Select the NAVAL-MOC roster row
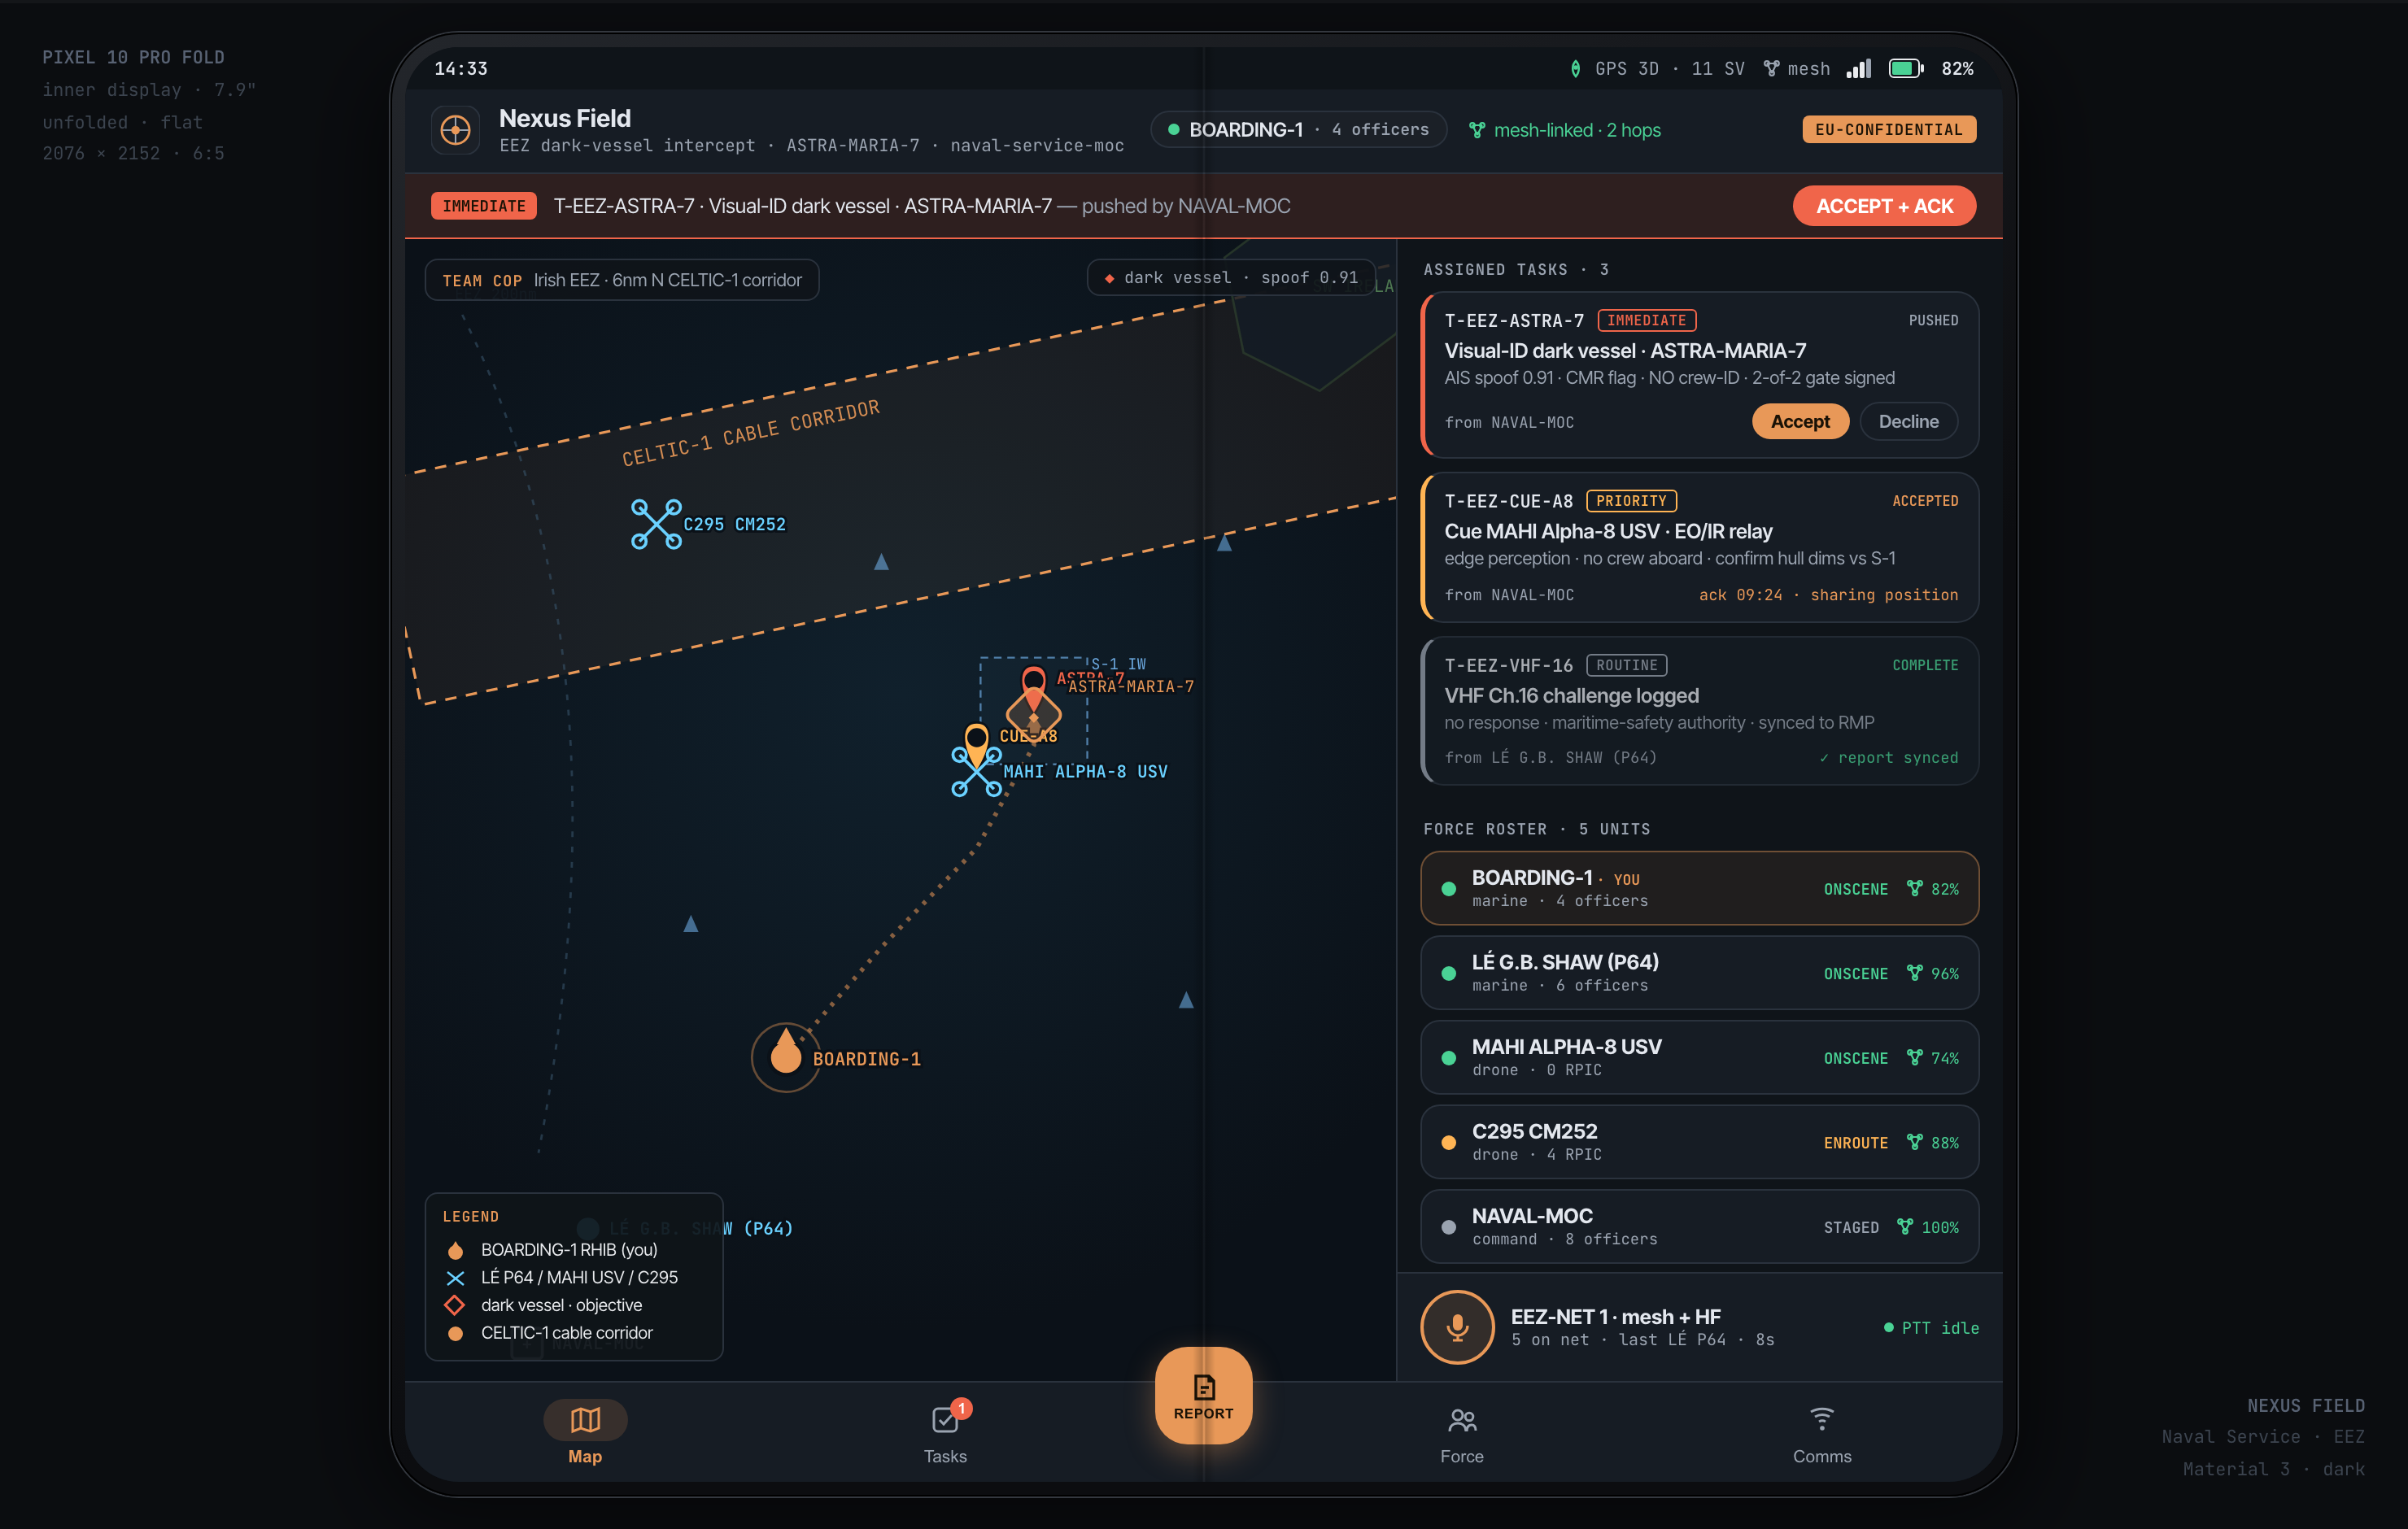The width and height of the screenshot is (2408, 1529). pyautogui.click(x=1699, y=1227)
